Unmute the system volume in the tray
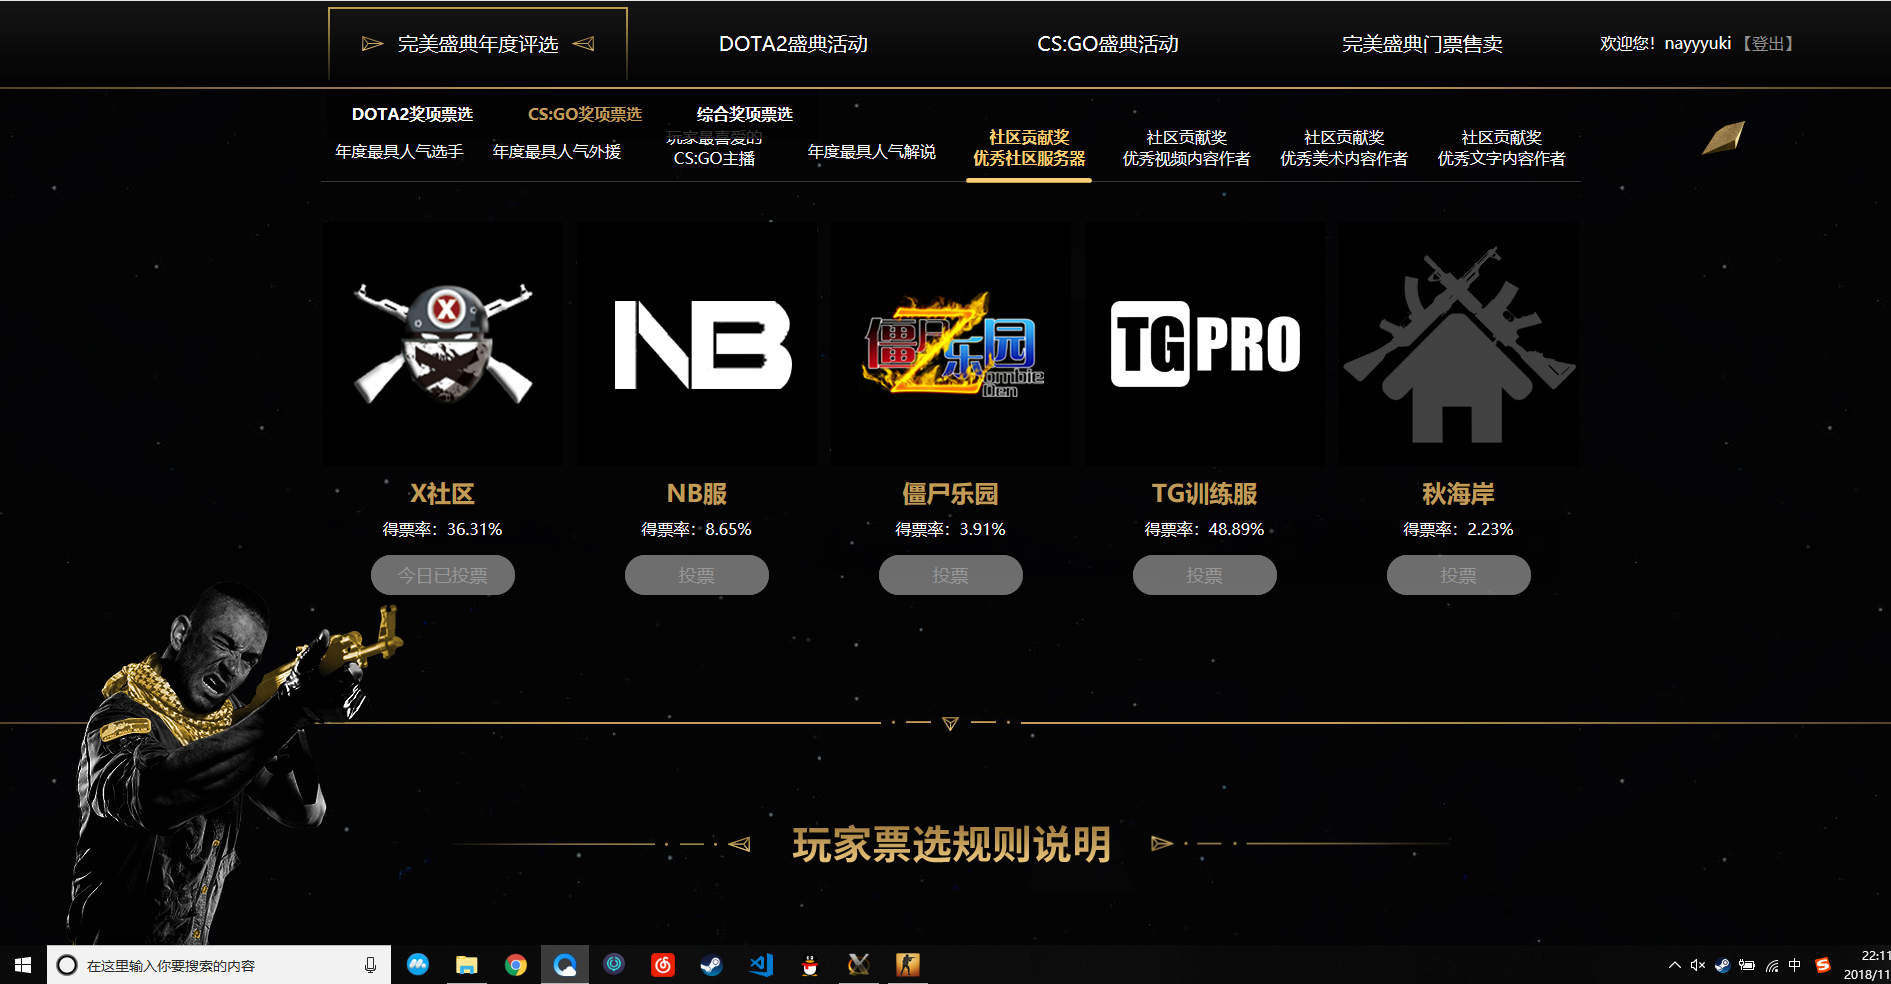This screenshot has height=984, width=1891. click(1698, 965)
